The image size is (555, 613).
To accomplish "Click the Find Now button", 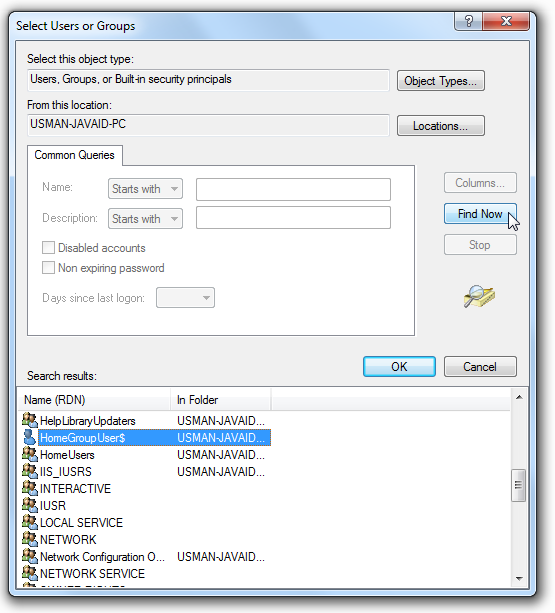I will pyautogui.click(x=480, y=214).
